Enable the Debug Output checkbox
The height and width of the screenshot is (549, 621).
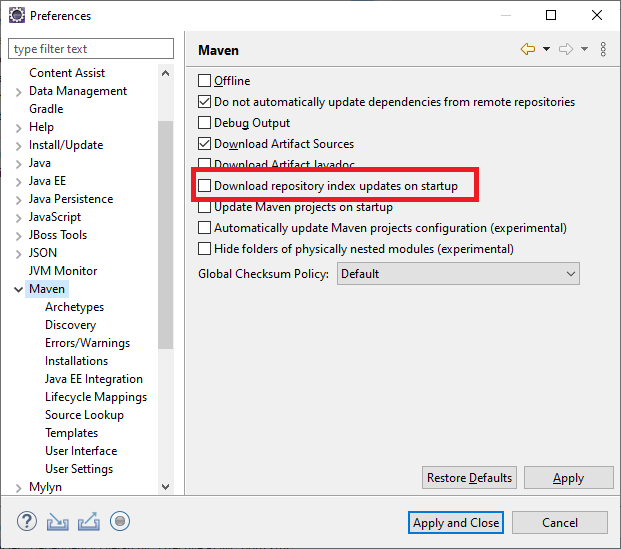tap(204, 123)
